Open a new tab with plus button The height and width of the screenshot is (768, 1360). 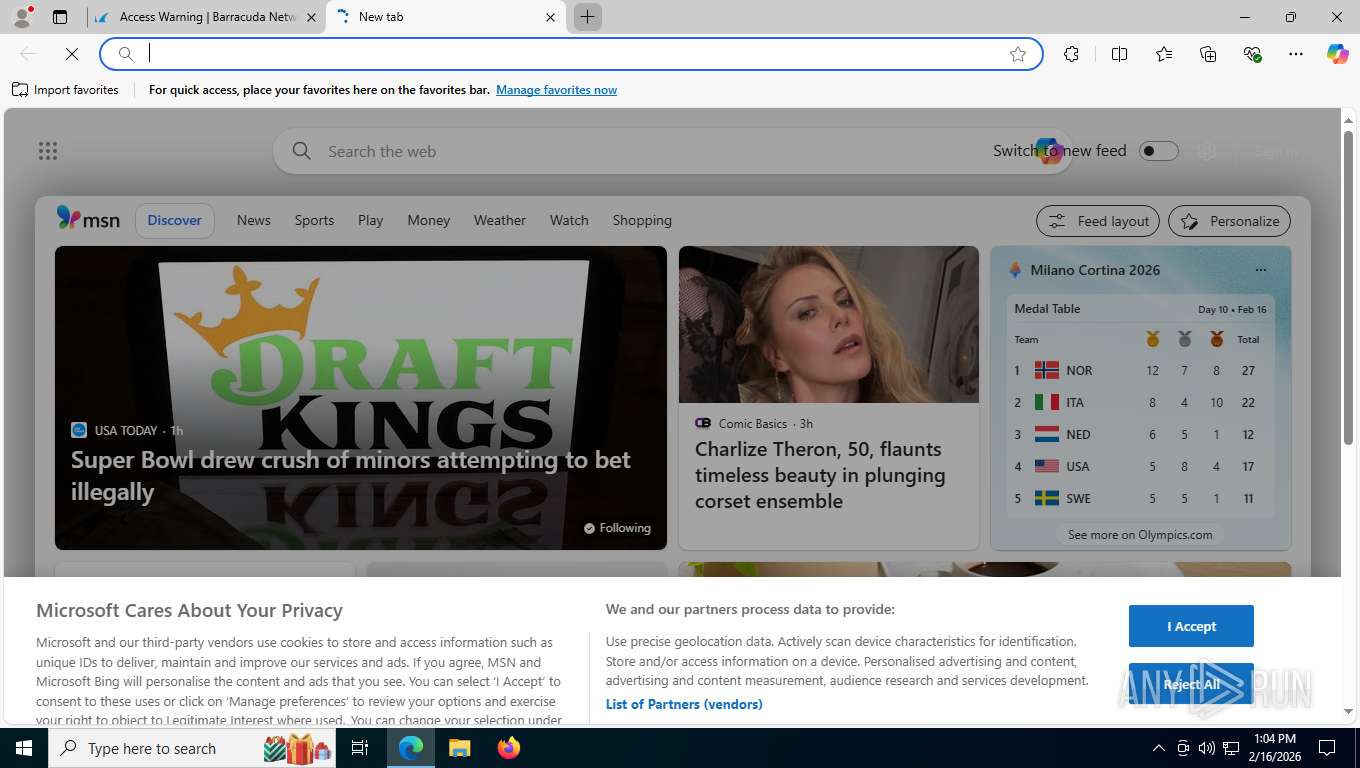(x=587, y=17)
